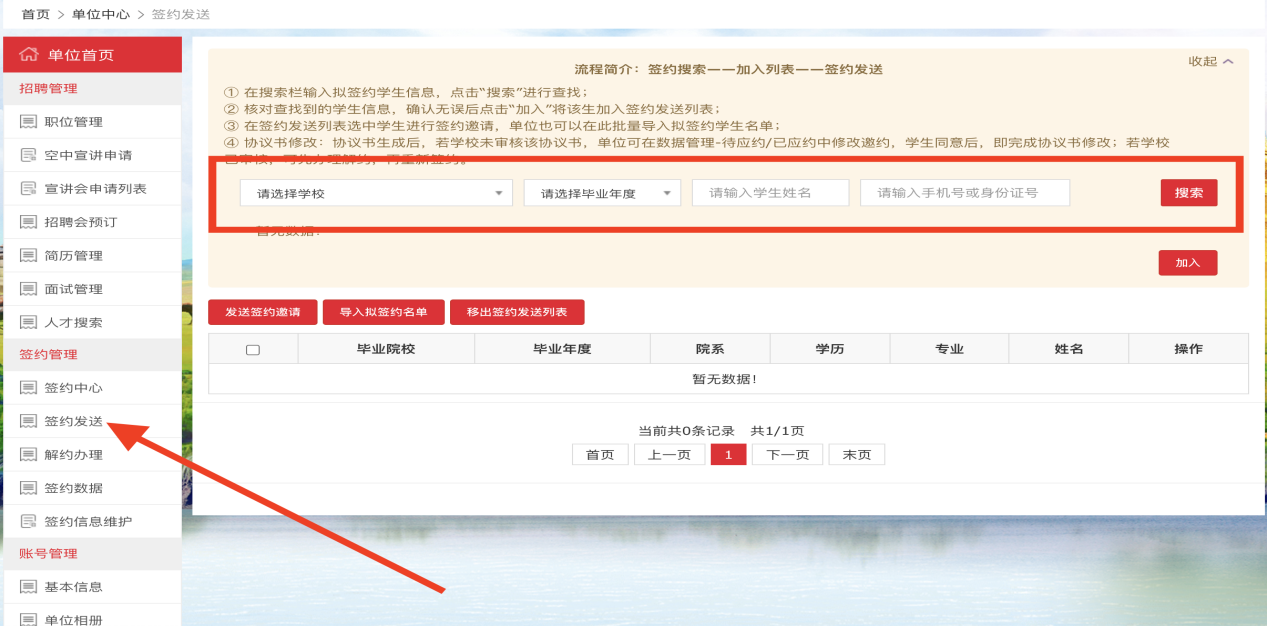
Task: Click the icon next to 人才搜索
Action: pyautogui.click(x=28, y=322)
